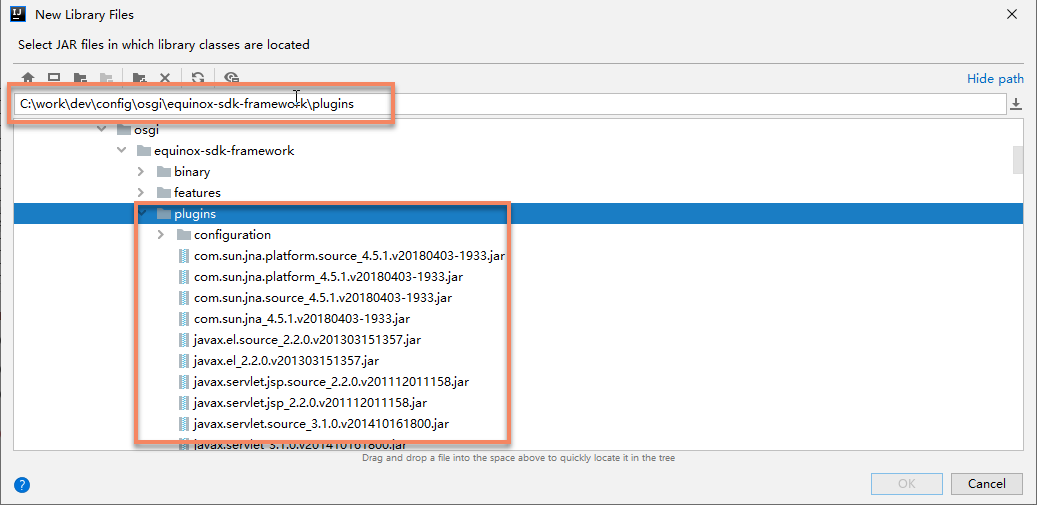Click the Hide path link
This screenshot has height=505, width=1037.
[x=995, y=79]
